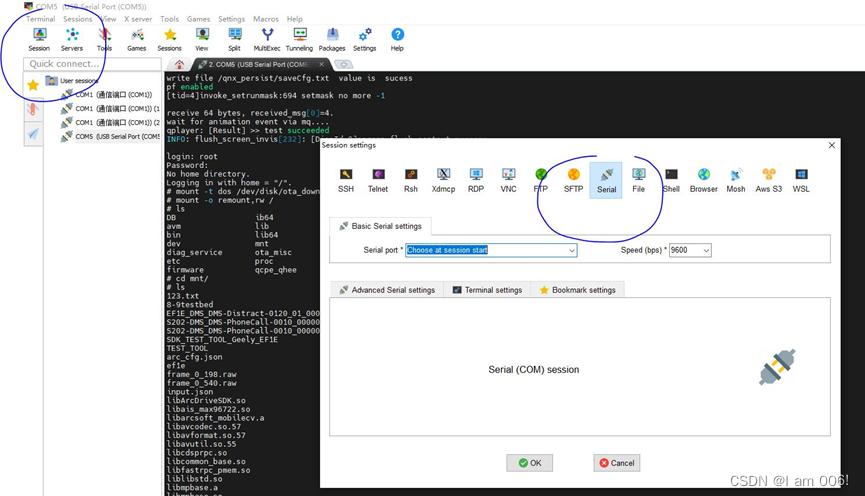
Task: Click the Cancel button
Action: pyautogui.click(x=617, y=463)
